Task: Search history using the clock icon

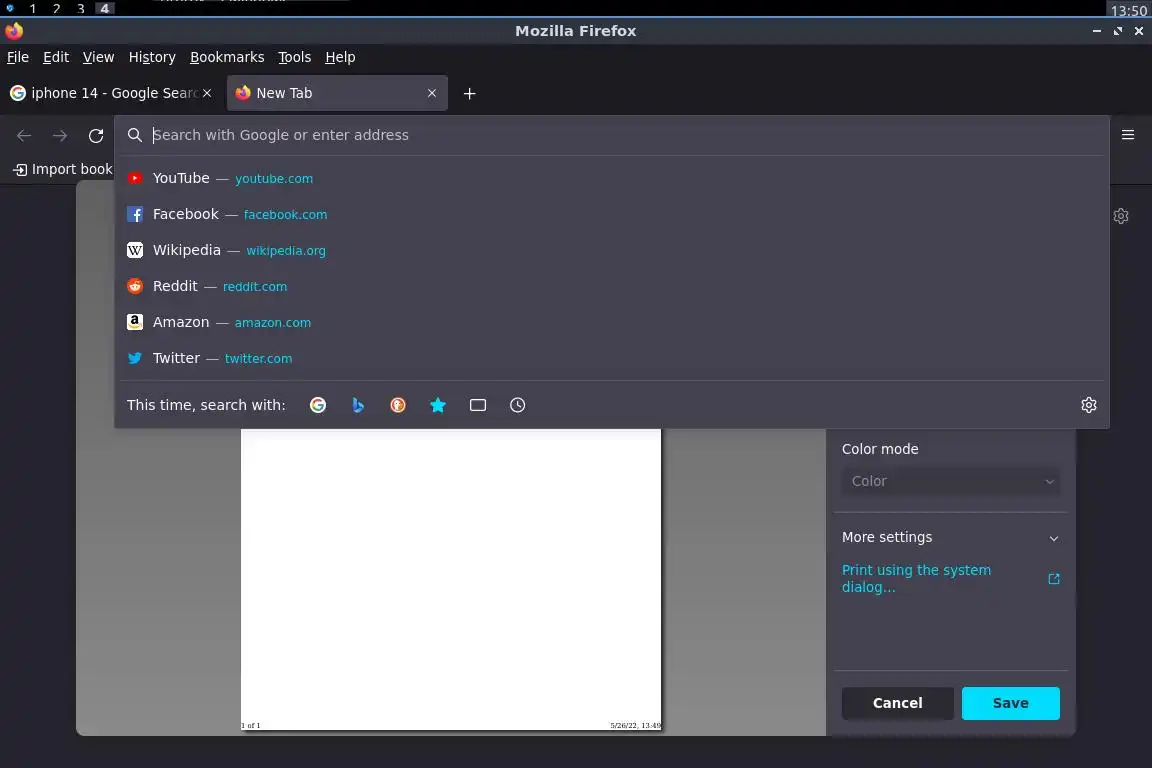Action: [517, 405]
